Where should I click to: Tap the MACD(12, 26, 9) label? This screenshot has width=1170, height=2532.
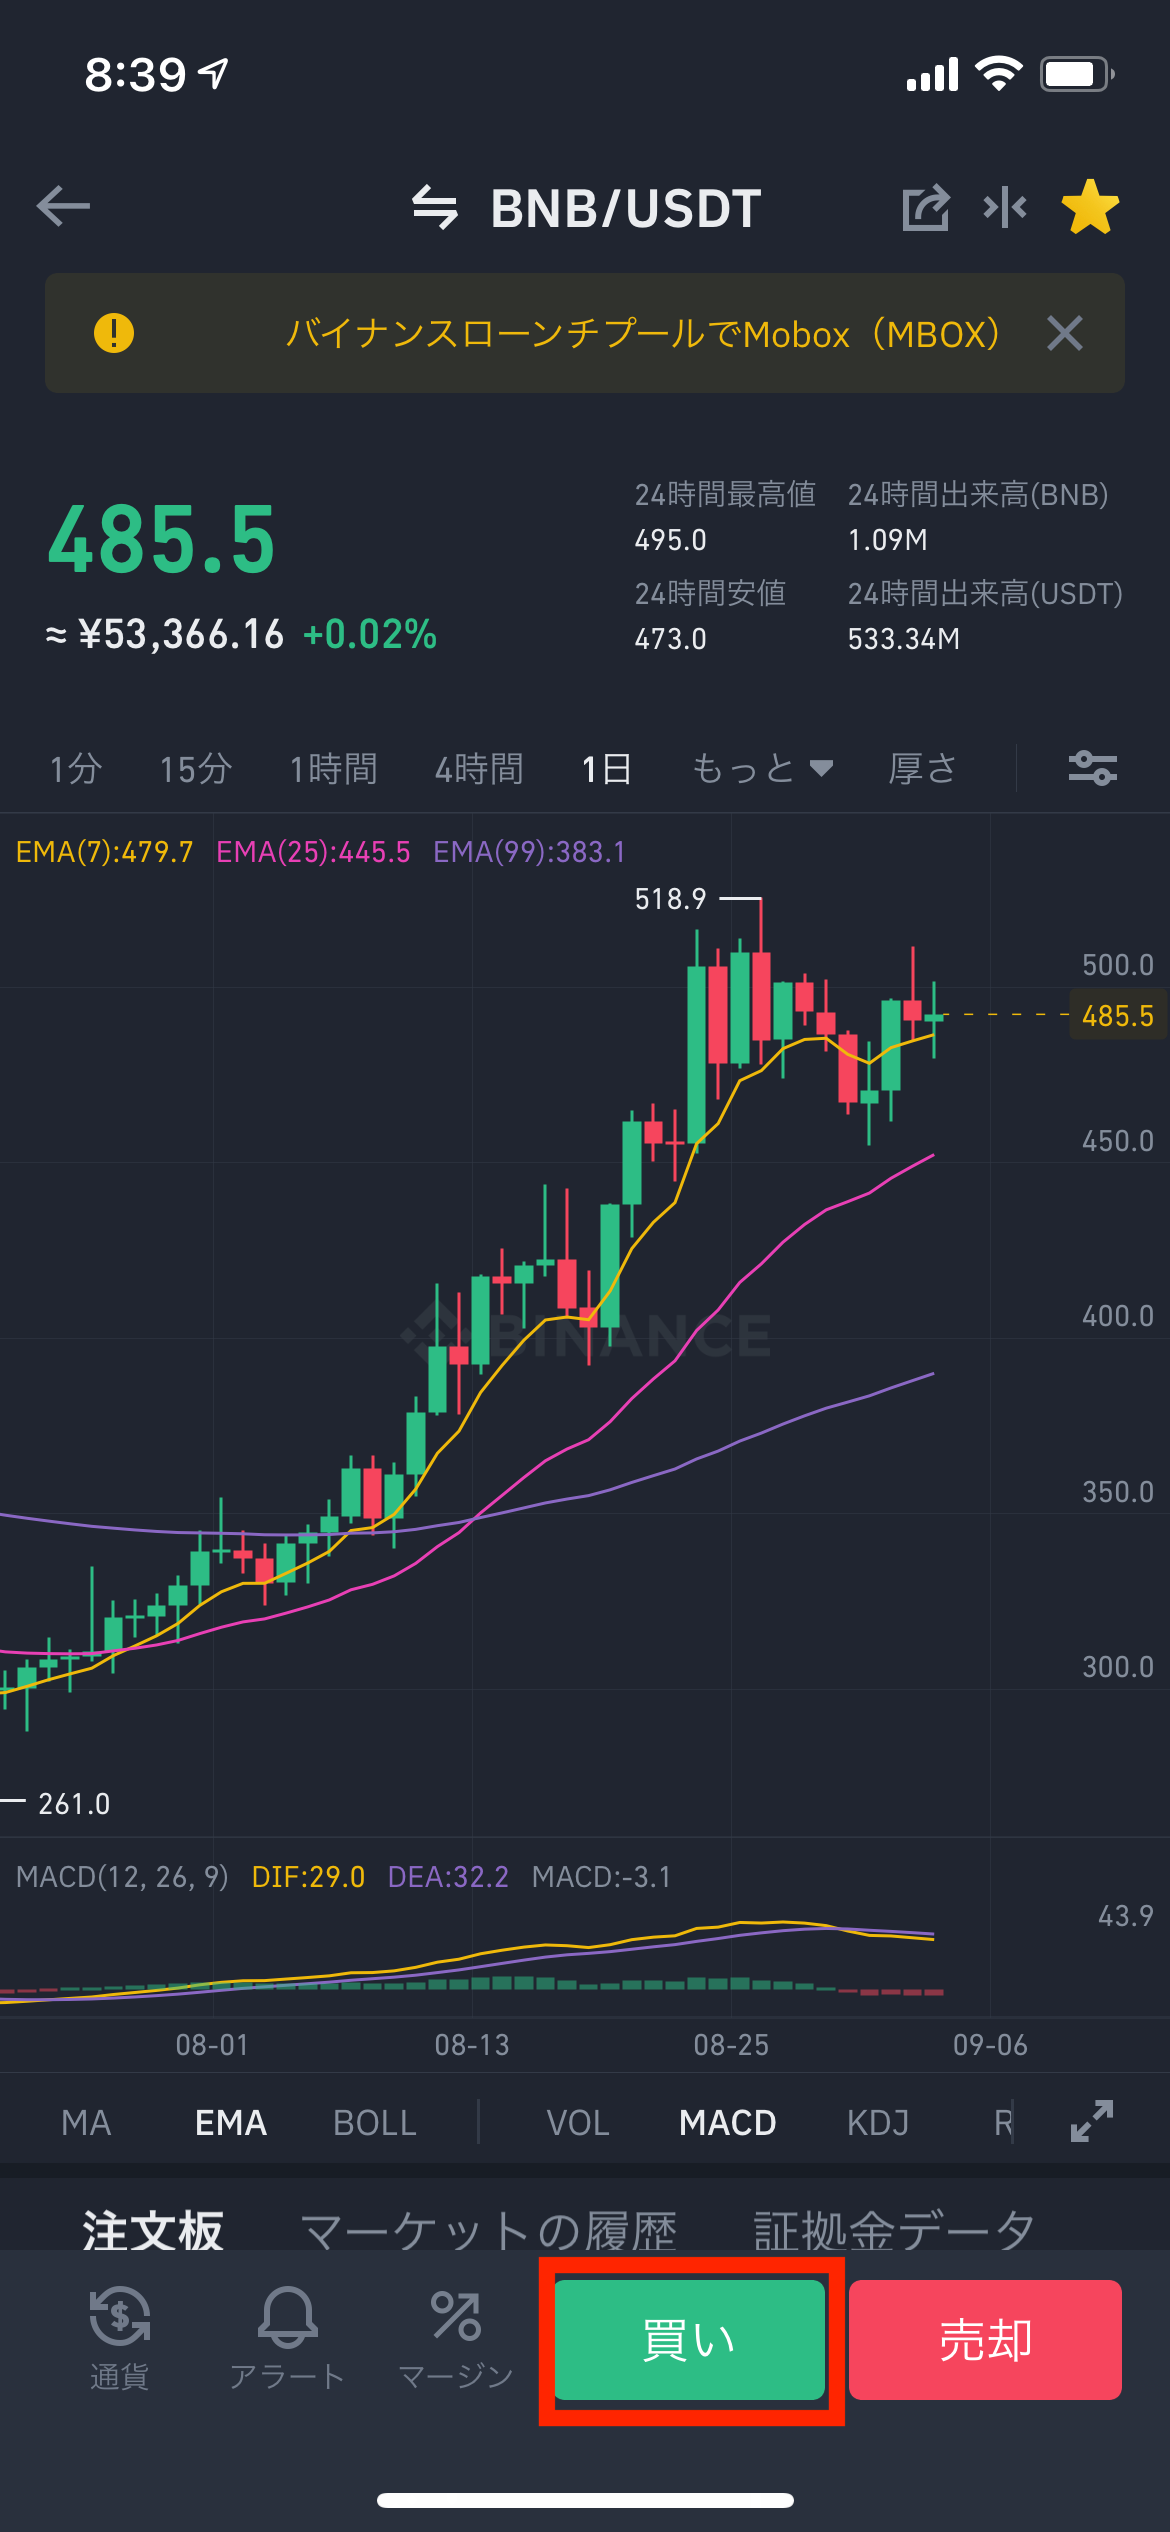(x=123, y=1877)
